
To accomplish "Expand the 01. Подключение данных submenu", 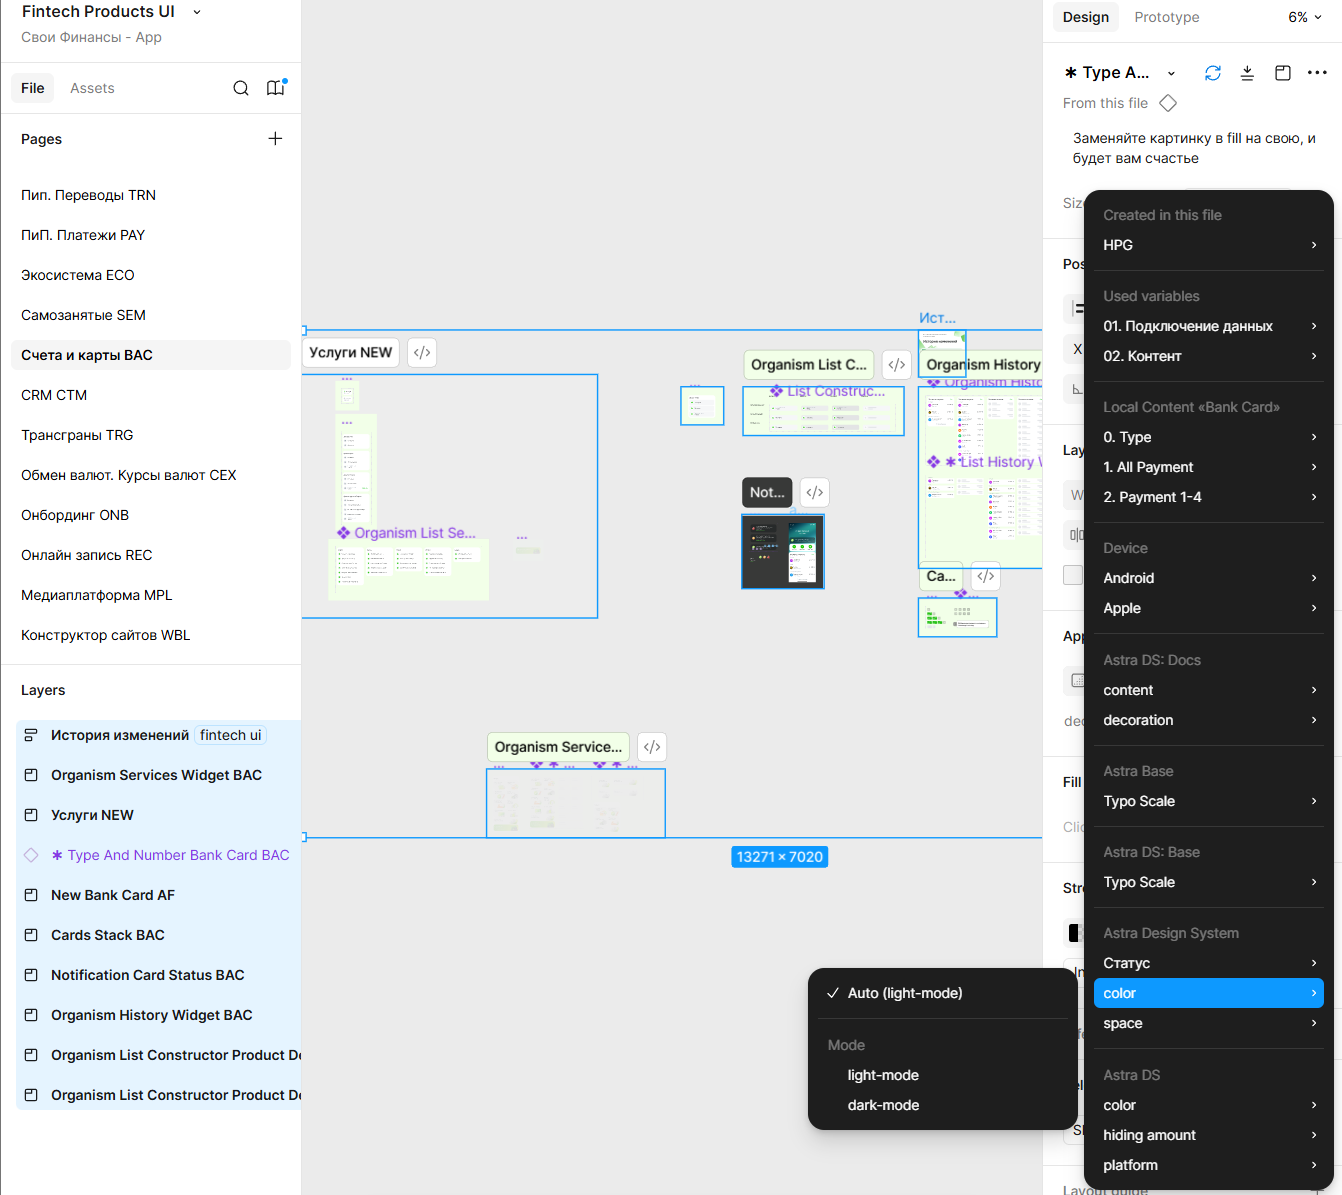I will 1209,326.
